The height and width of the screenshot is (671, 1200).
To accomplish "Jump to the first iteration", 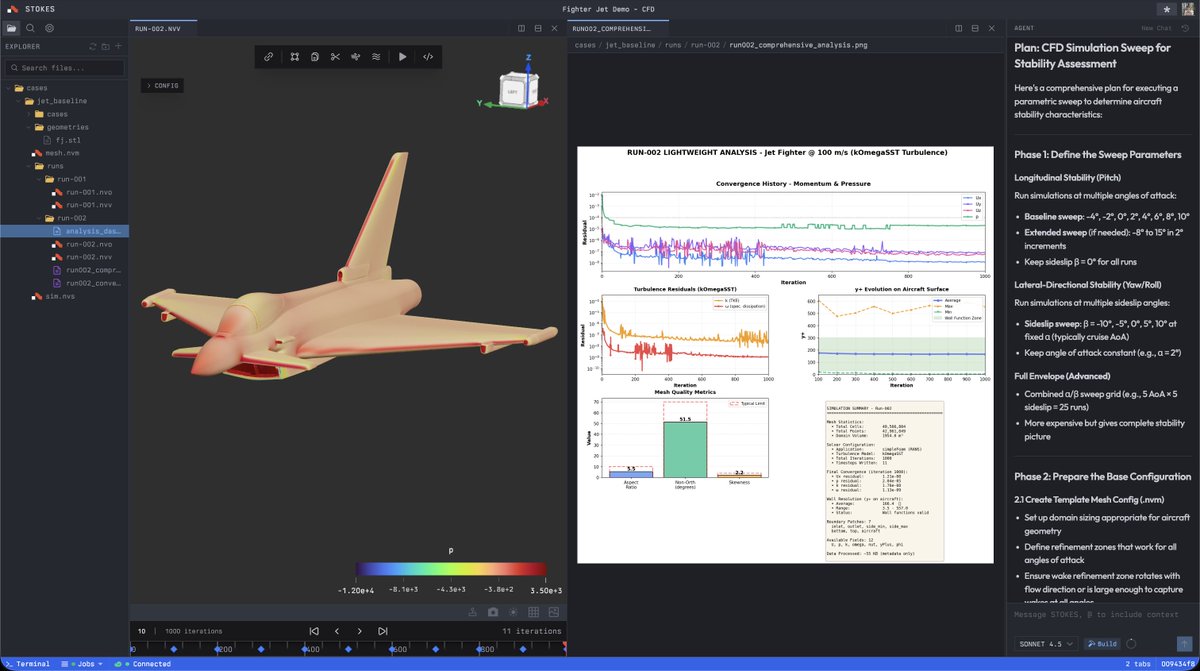I will 314,631.
